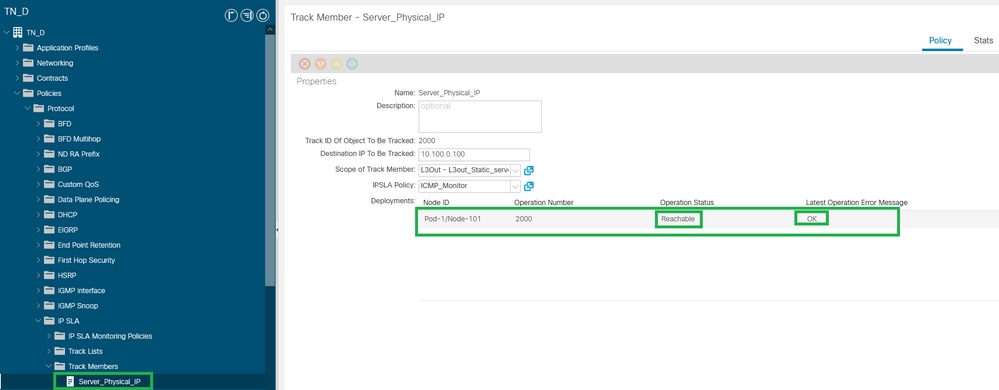Switch to the Policy tab
This screenshot has width=999, height=390.
tap(940, 40)
